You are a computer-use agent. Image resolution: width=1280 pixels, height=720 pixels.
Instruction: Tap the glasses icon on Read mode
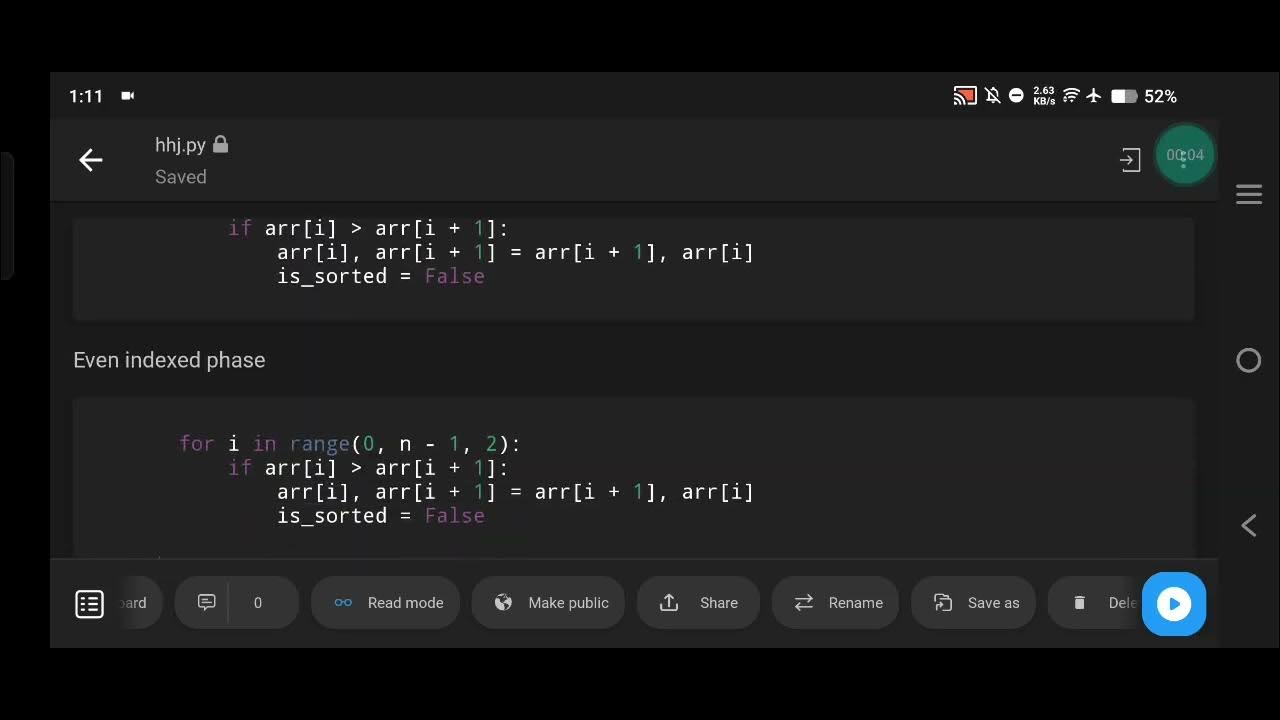(x=343, y=603)
